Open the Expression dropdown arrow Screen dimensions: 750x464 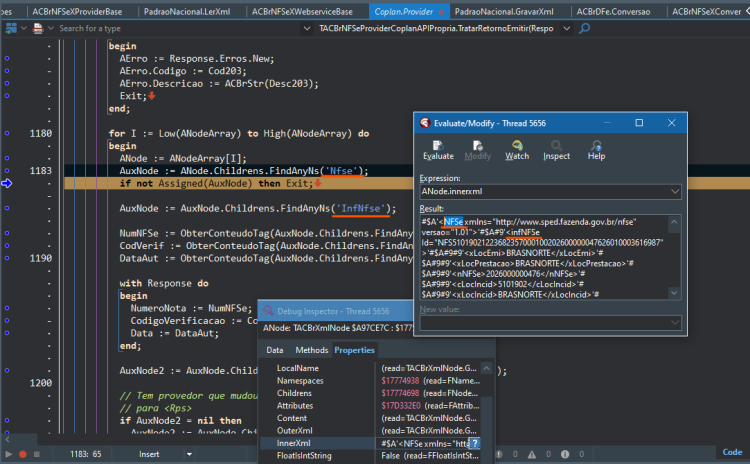pos(674,191)
